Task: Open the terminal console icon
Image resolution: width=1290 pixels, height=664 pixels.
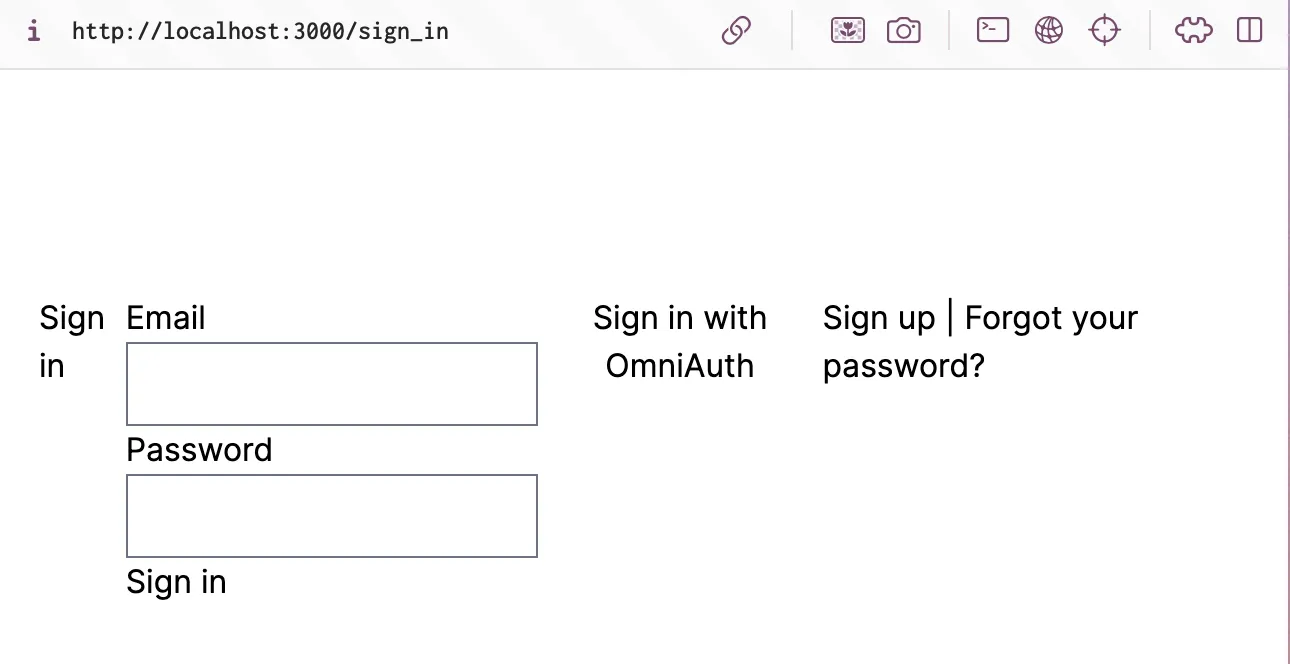Action: coord(993,31)
